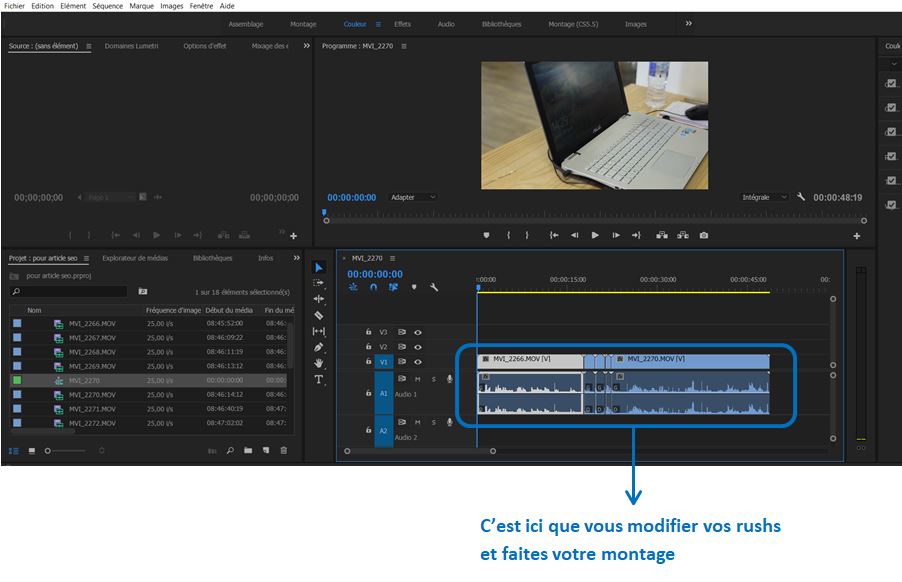Image resolution: width=902 pixels, height=582 pixels.
Task: Select the Selection tool
Action: click(318, 268)
